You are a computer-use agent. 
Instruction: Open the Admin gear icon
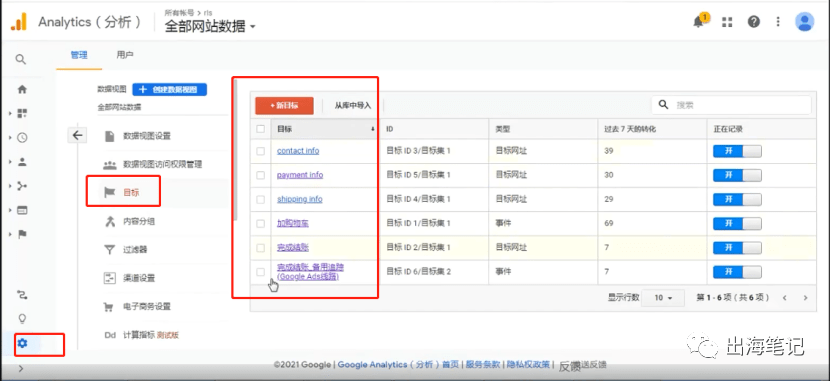click(22, 343)
